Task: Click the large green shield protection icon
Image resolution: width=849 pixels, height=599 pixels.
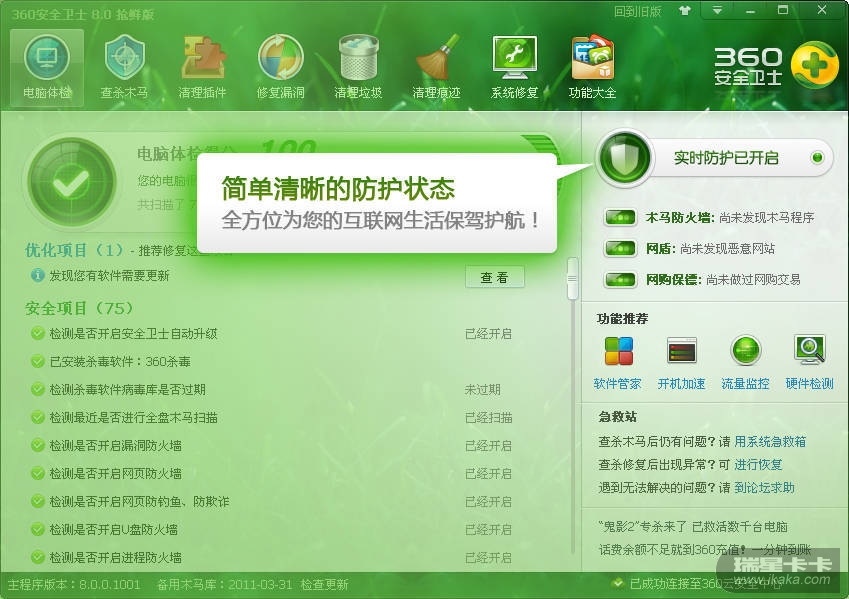Action: pos(625,158)
